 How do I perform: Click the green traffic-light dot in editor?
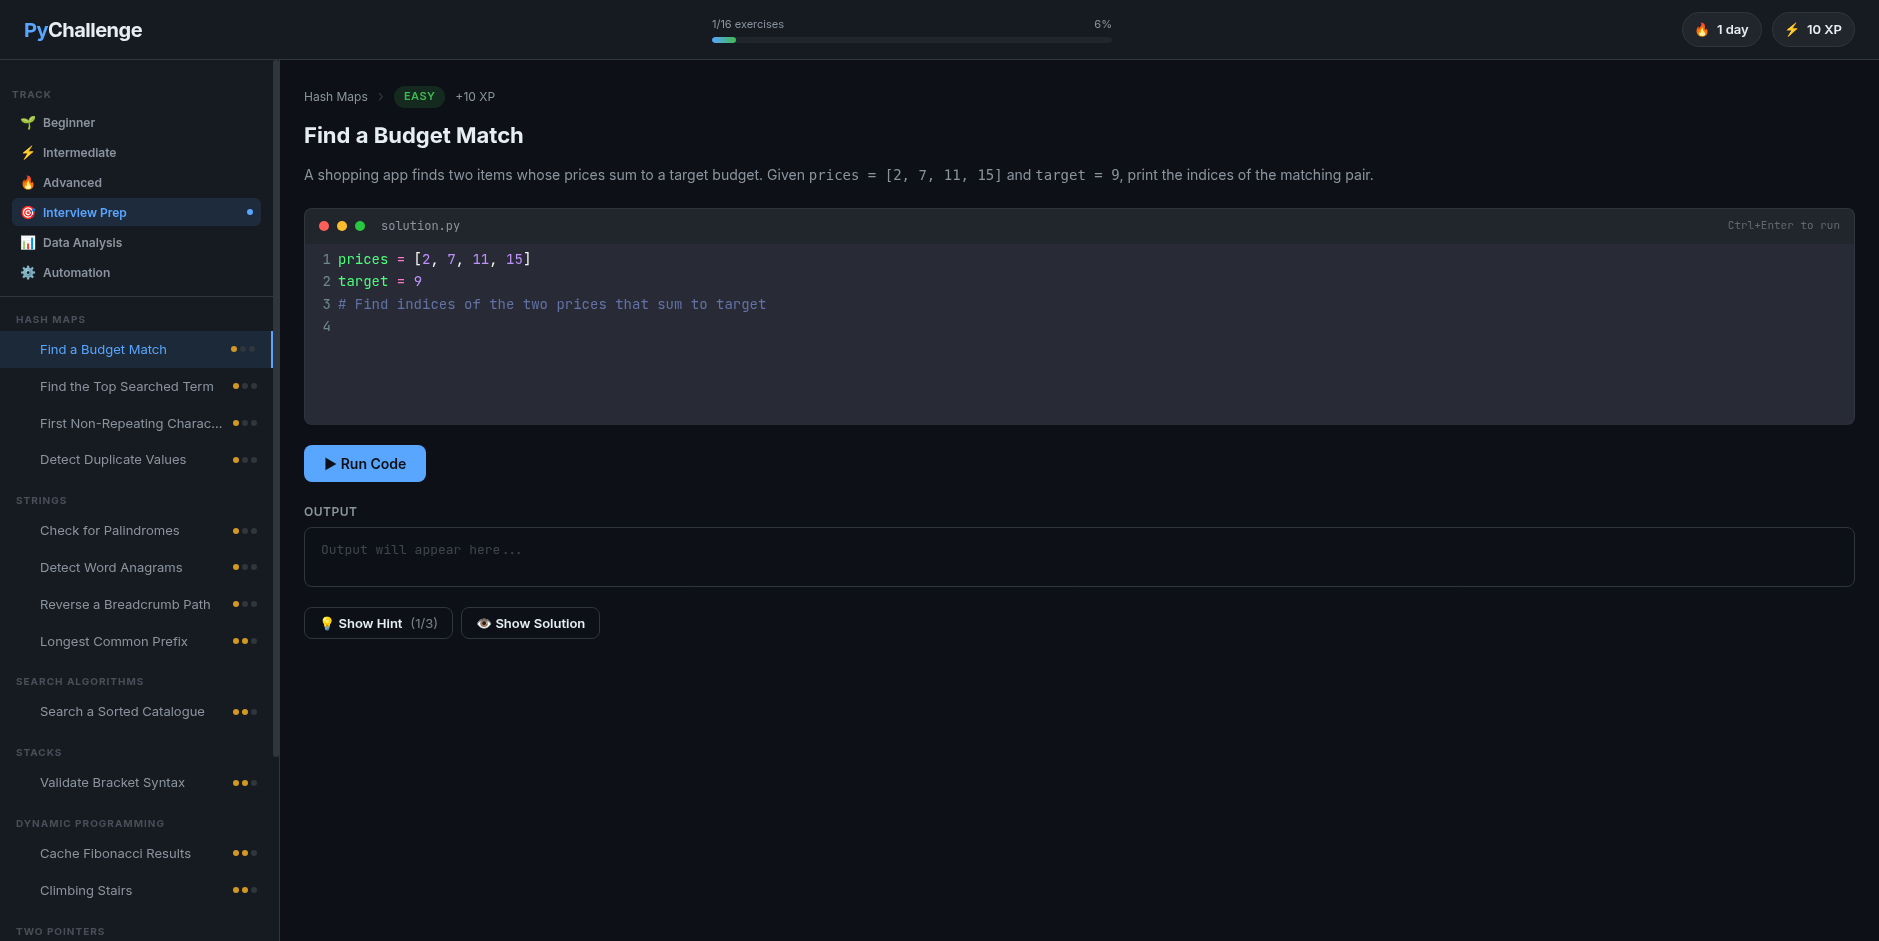pyautogui.click(x=359, y=226)
